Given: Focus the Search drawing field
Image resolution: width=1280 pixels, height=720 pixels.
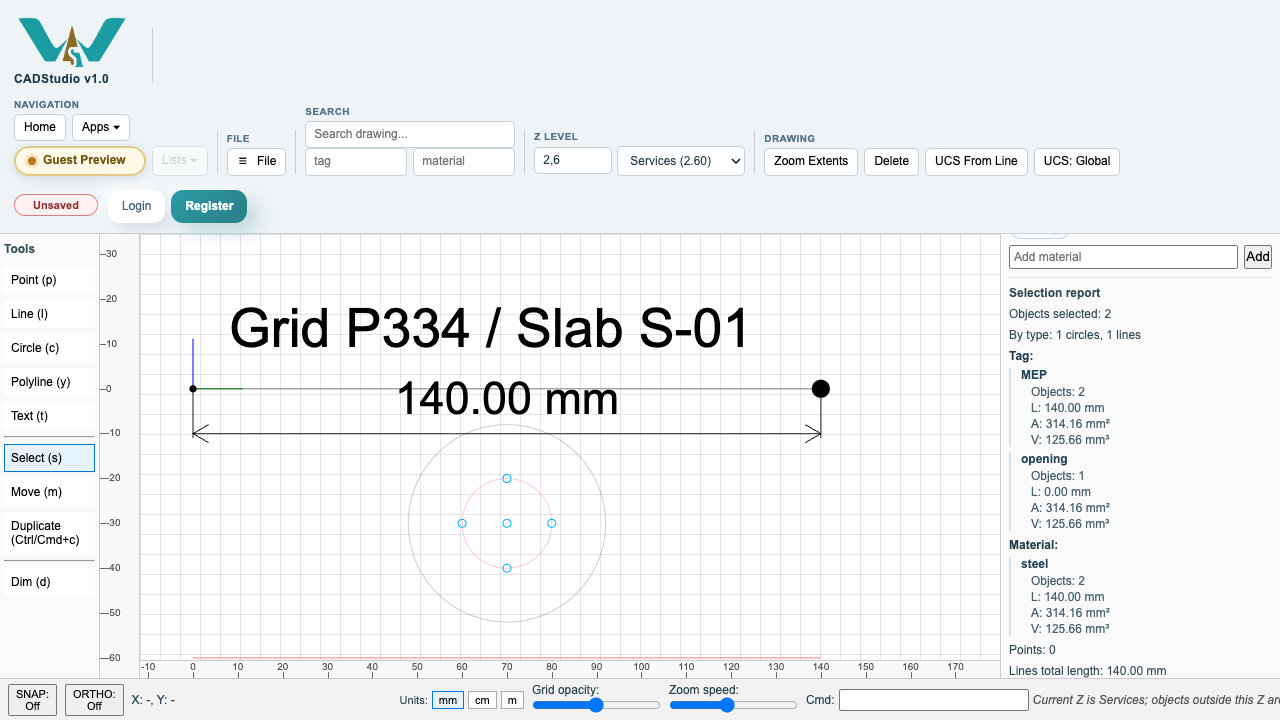Looking at the screenshot, I should 410,134.
